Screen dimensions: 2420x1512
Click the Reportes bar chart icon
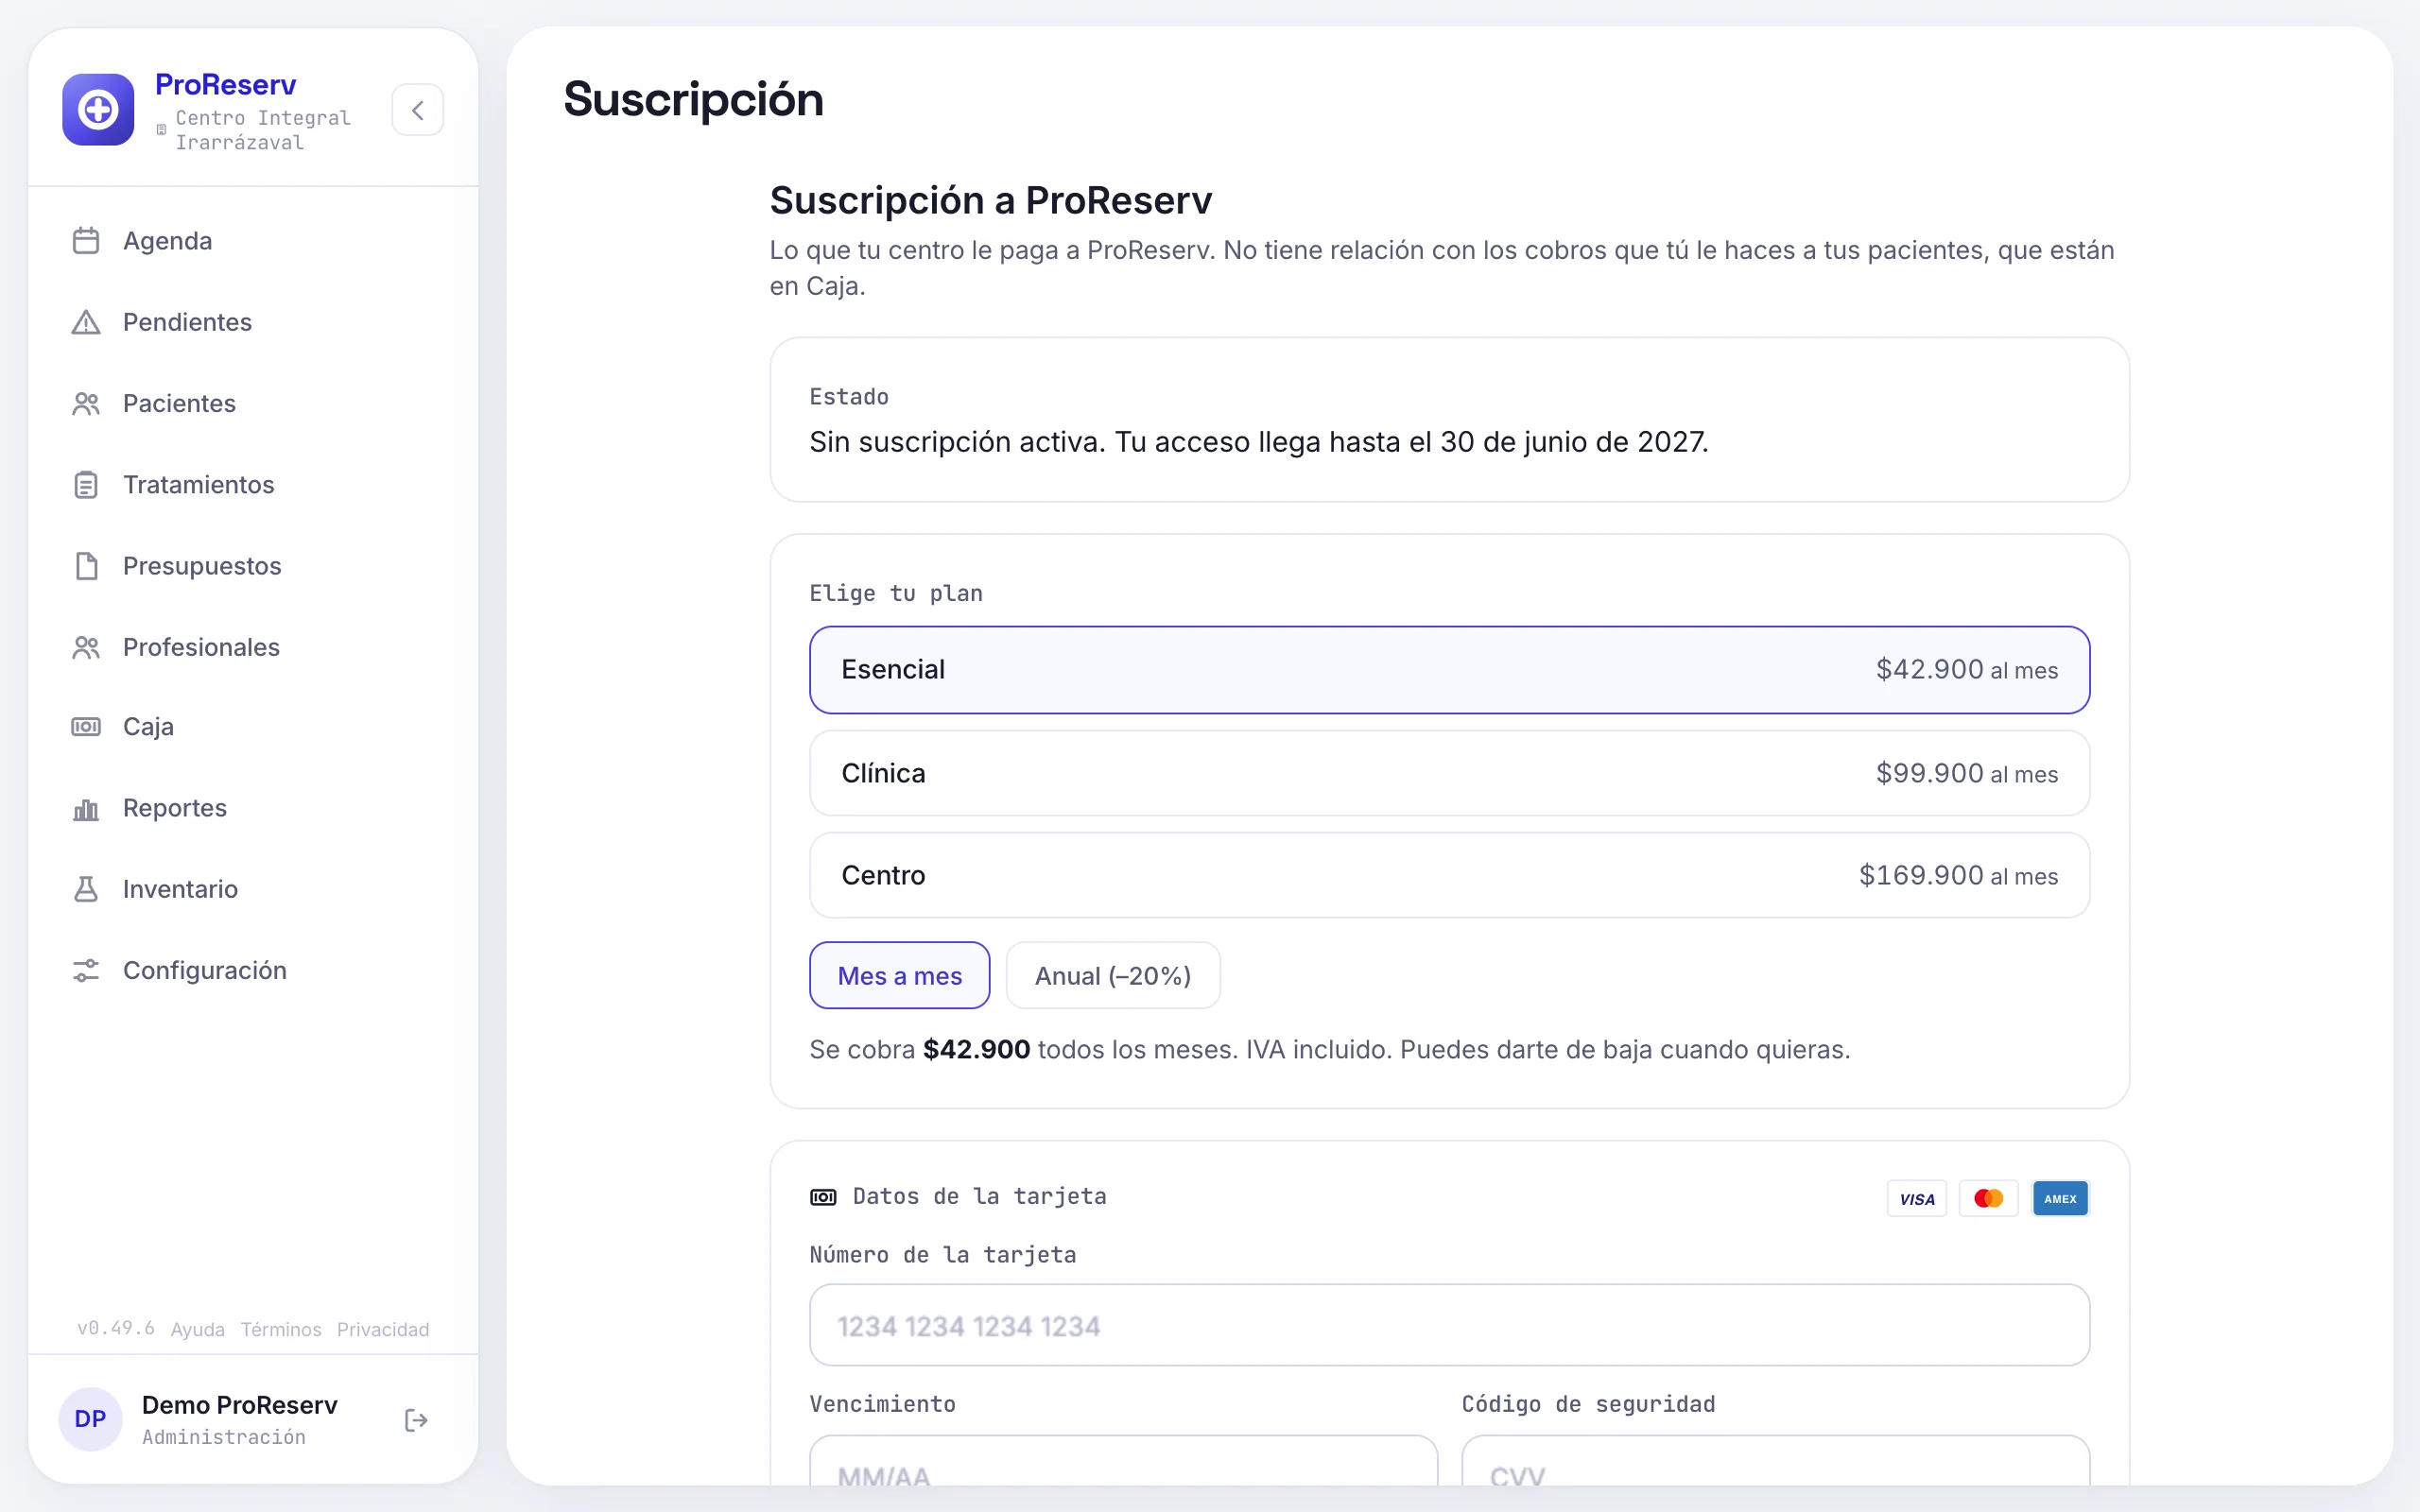tap(86, 808)
